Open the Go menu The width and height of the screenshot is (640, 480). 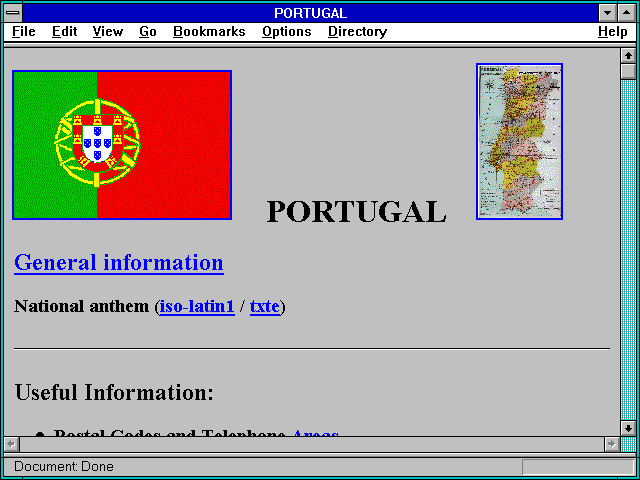click(148, 32)
